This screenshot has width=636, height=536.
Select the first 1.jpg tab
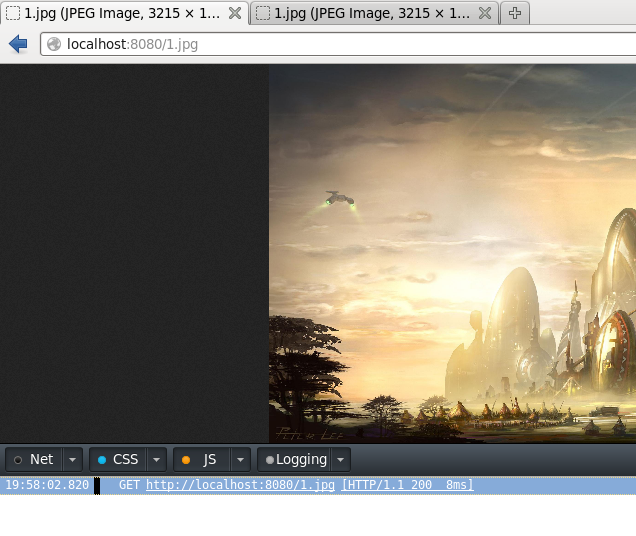click(x=124, y=13)
